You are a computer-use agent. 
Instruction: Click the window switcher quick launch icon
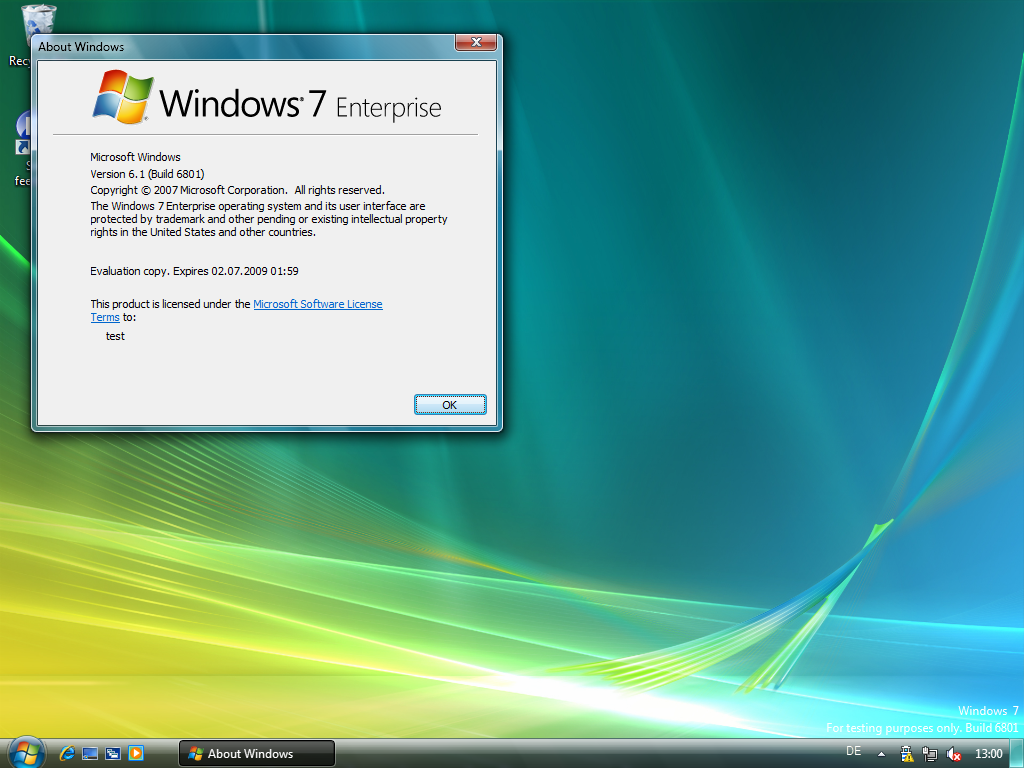[112, 753]
